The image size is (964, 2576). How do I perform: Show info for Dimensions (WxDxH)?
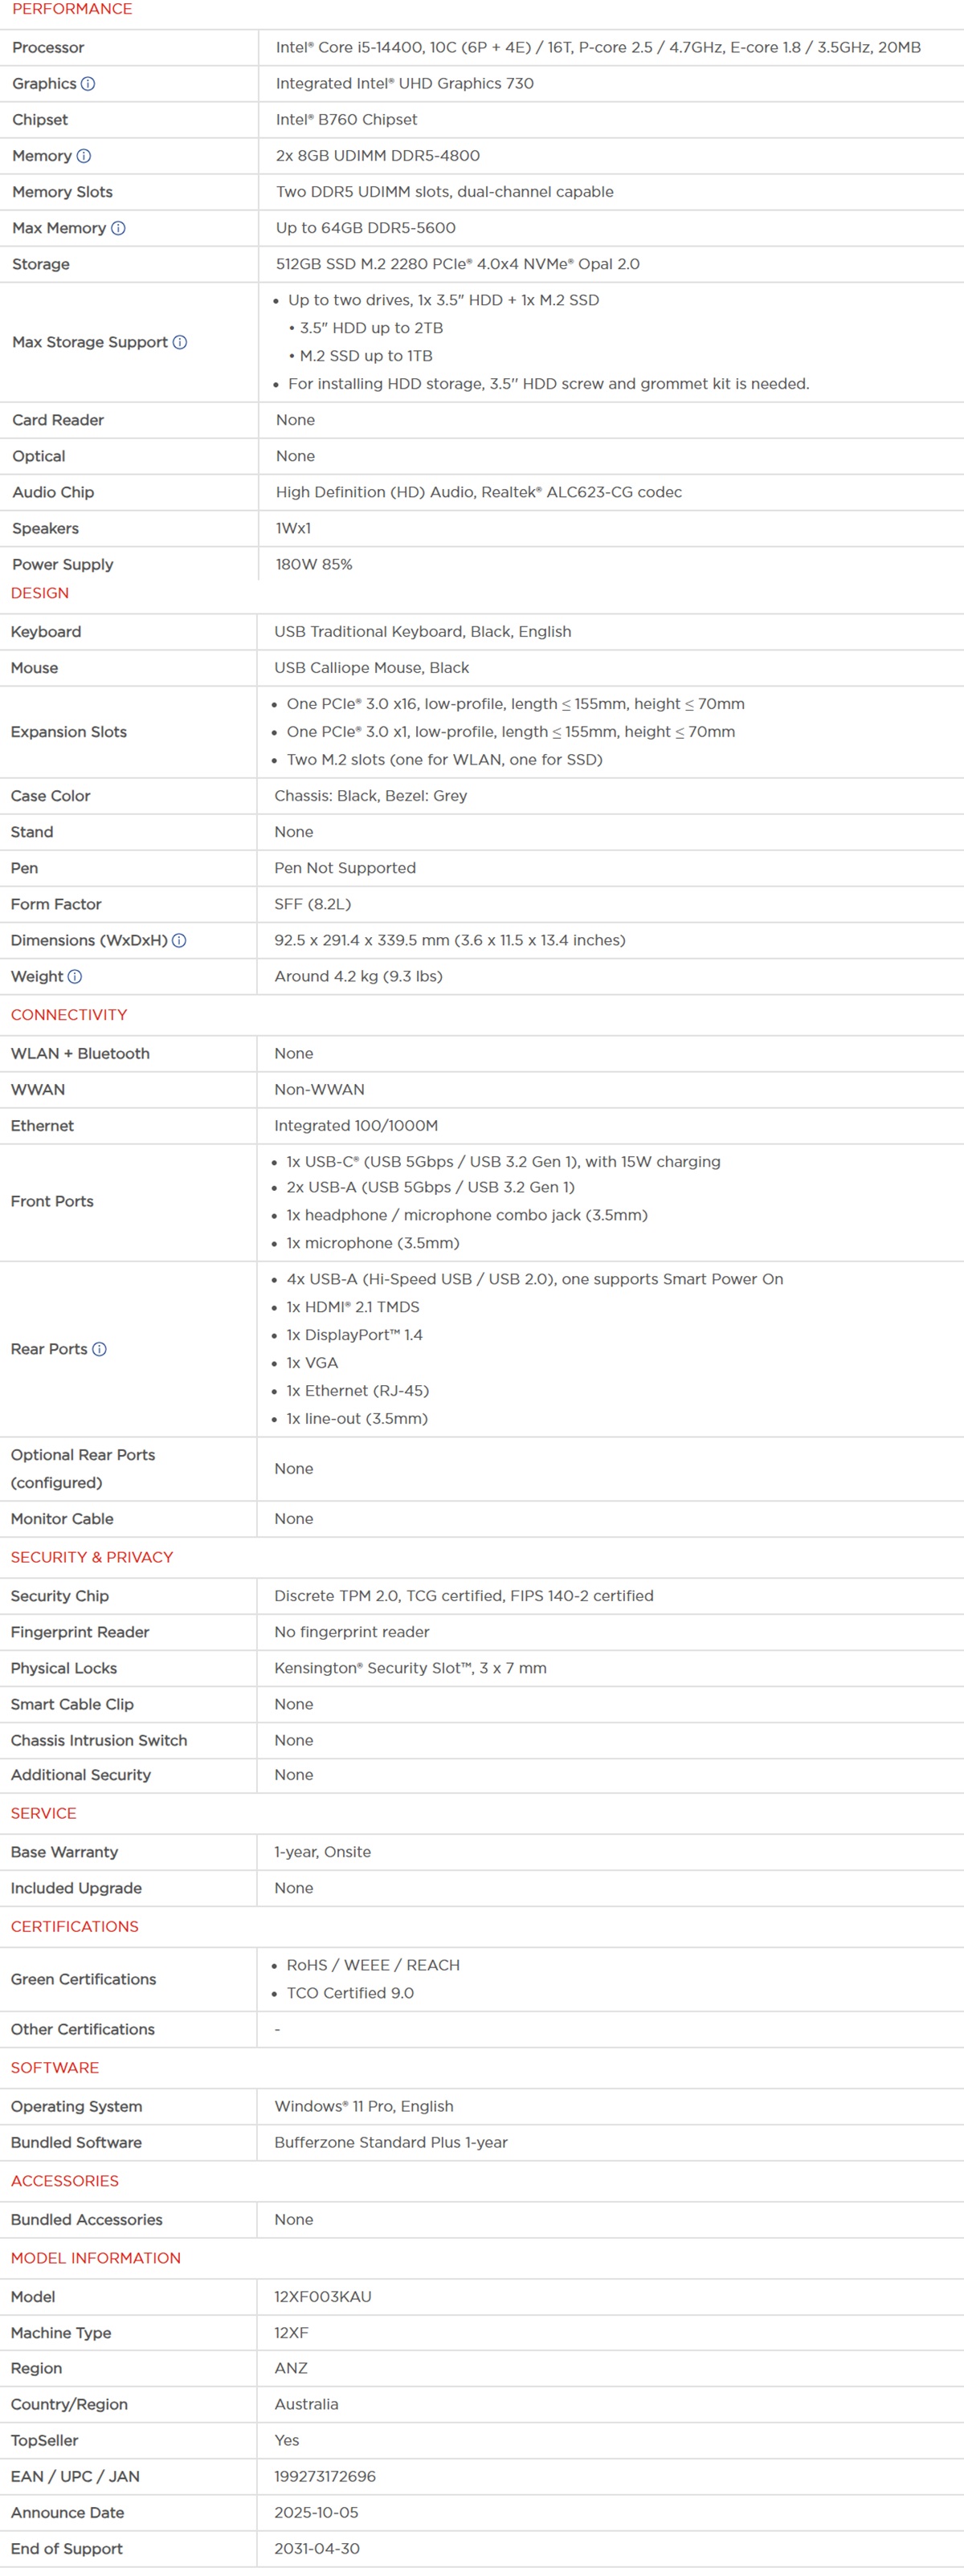point(179,940)
